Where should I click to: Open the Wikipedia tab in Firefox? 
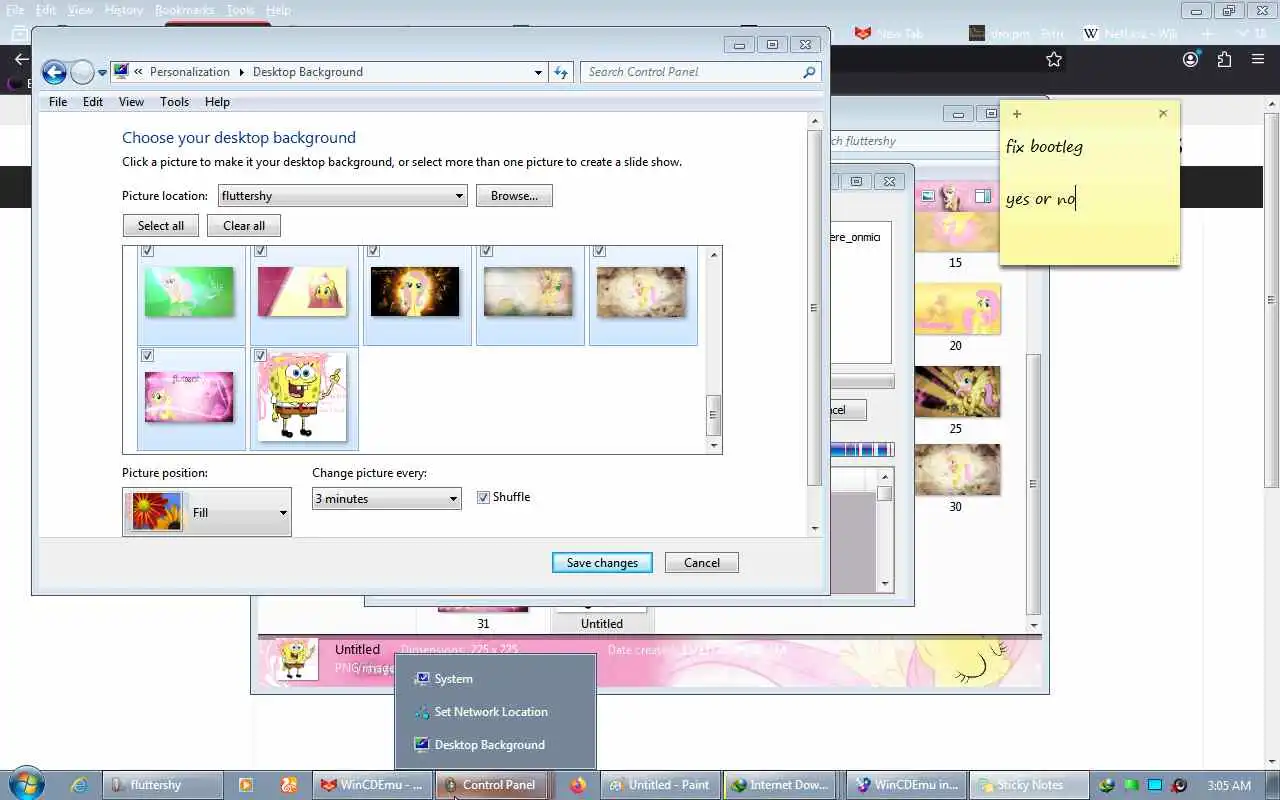point(1131,33)
